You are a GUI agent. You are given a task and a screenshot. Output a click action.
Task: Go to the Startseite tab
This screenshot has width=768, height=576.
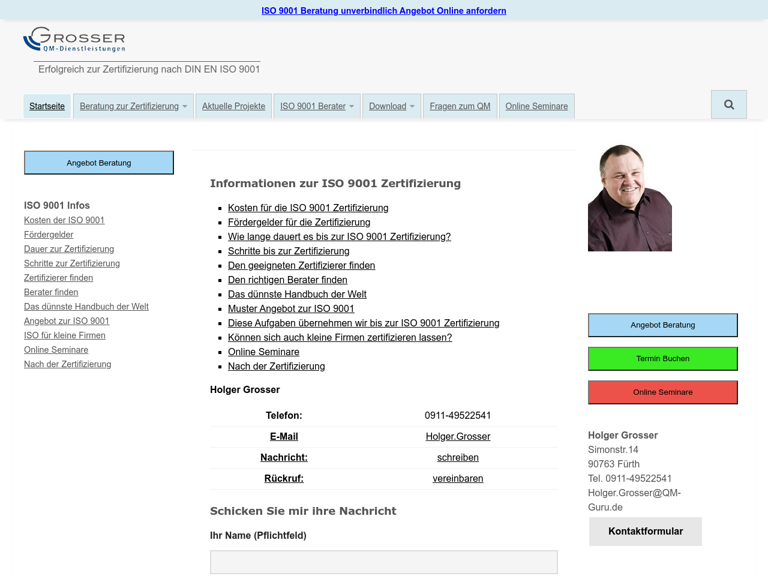pos(47,106)
